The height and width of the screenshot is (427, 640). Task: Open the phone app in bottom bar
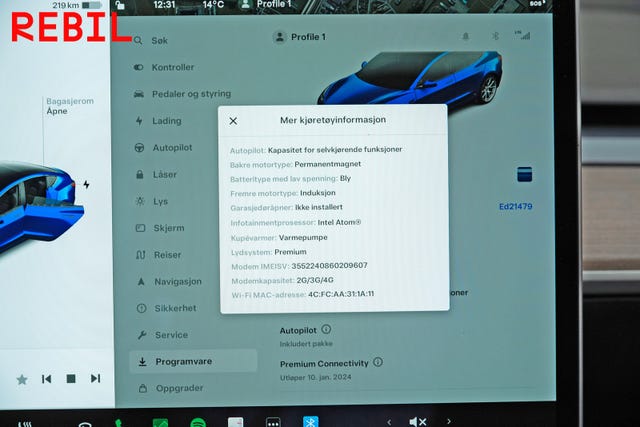pyautogui.click(x=118, y=423)
